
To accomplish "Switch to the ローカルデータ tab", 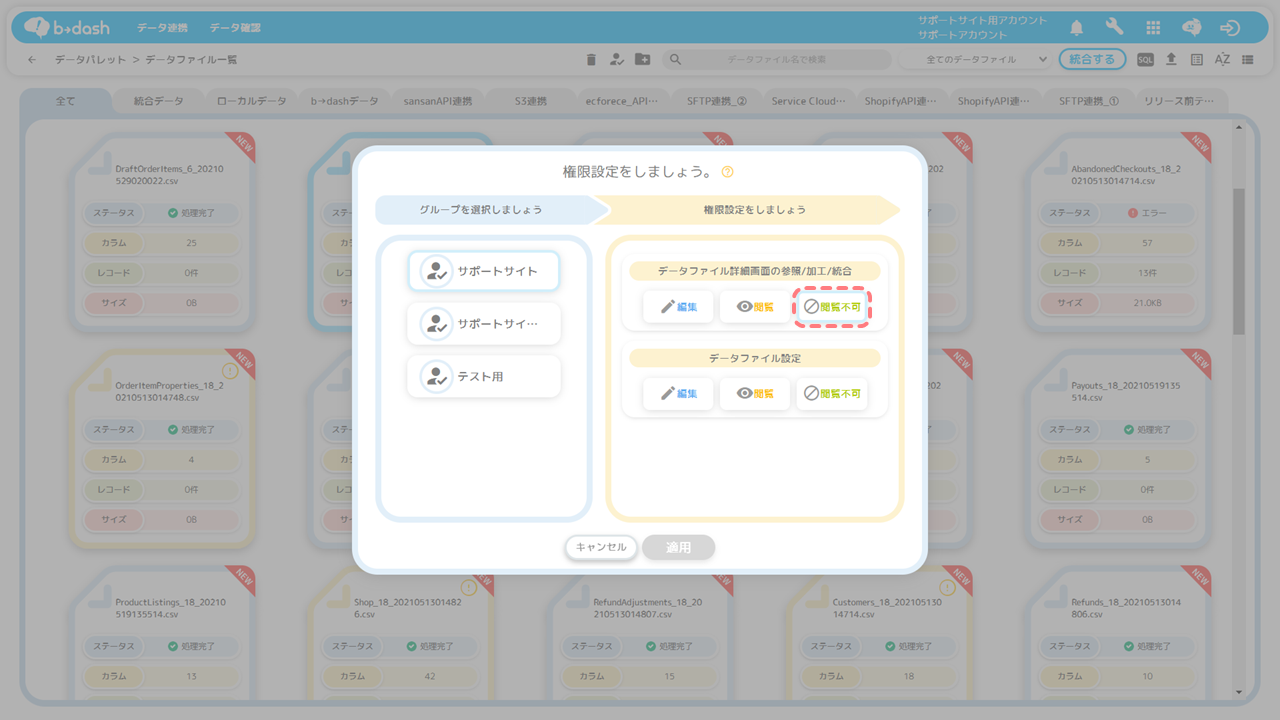I will click(251, 101).
